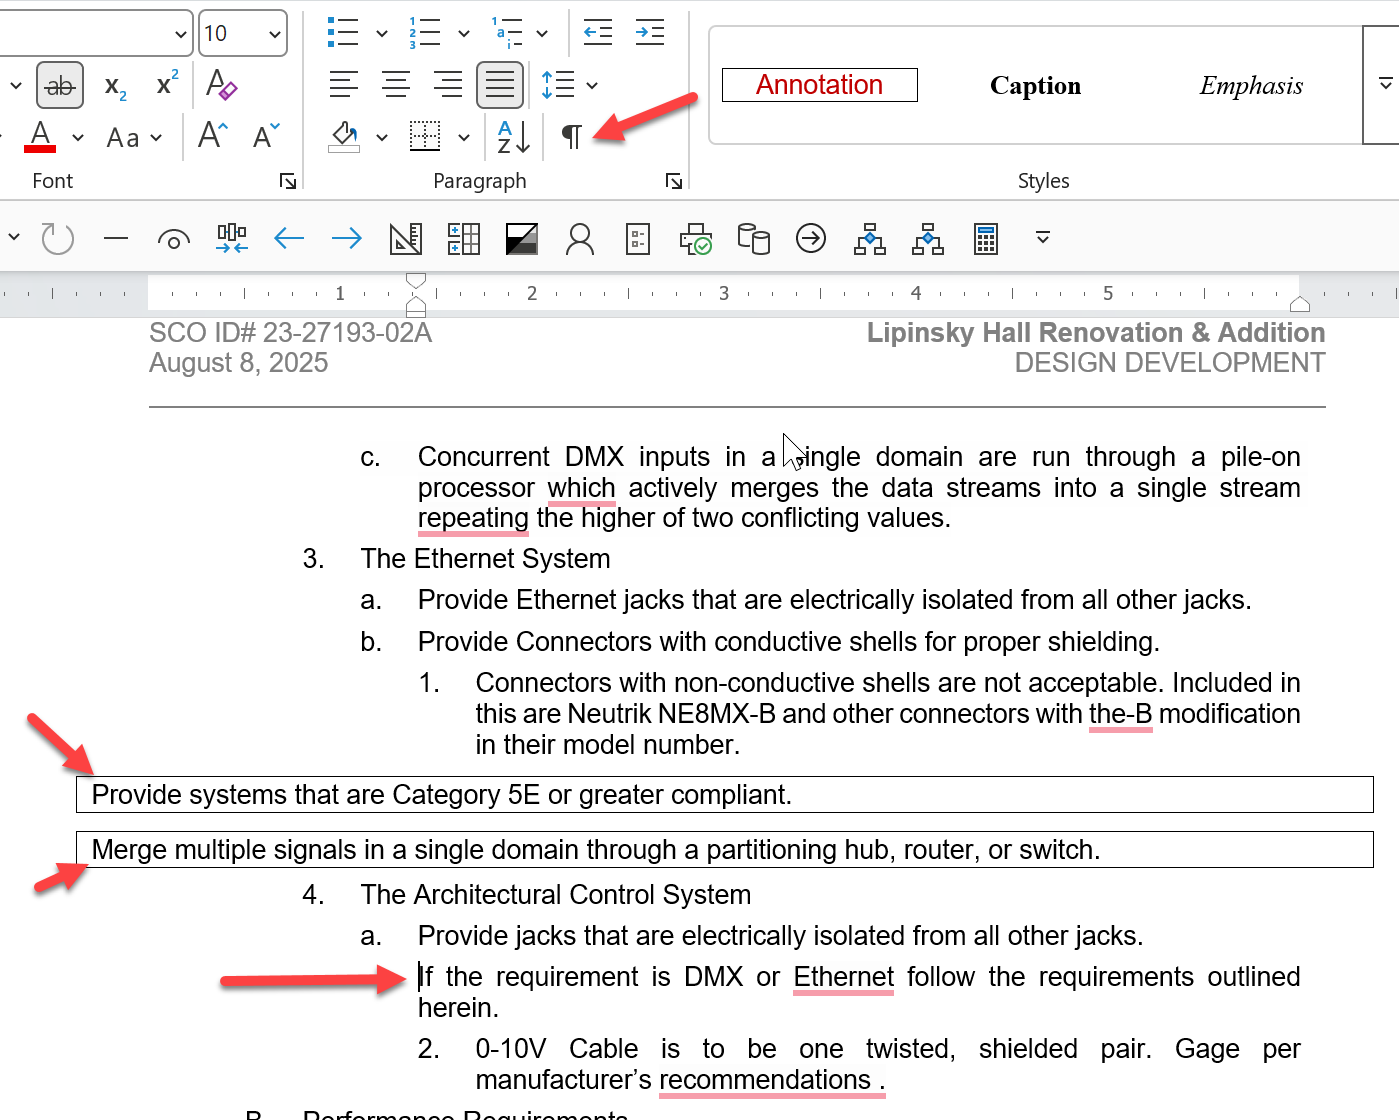Shrink the font size
The width and height of the screenshot is (1399, 1120).
[x=266, y=136]
